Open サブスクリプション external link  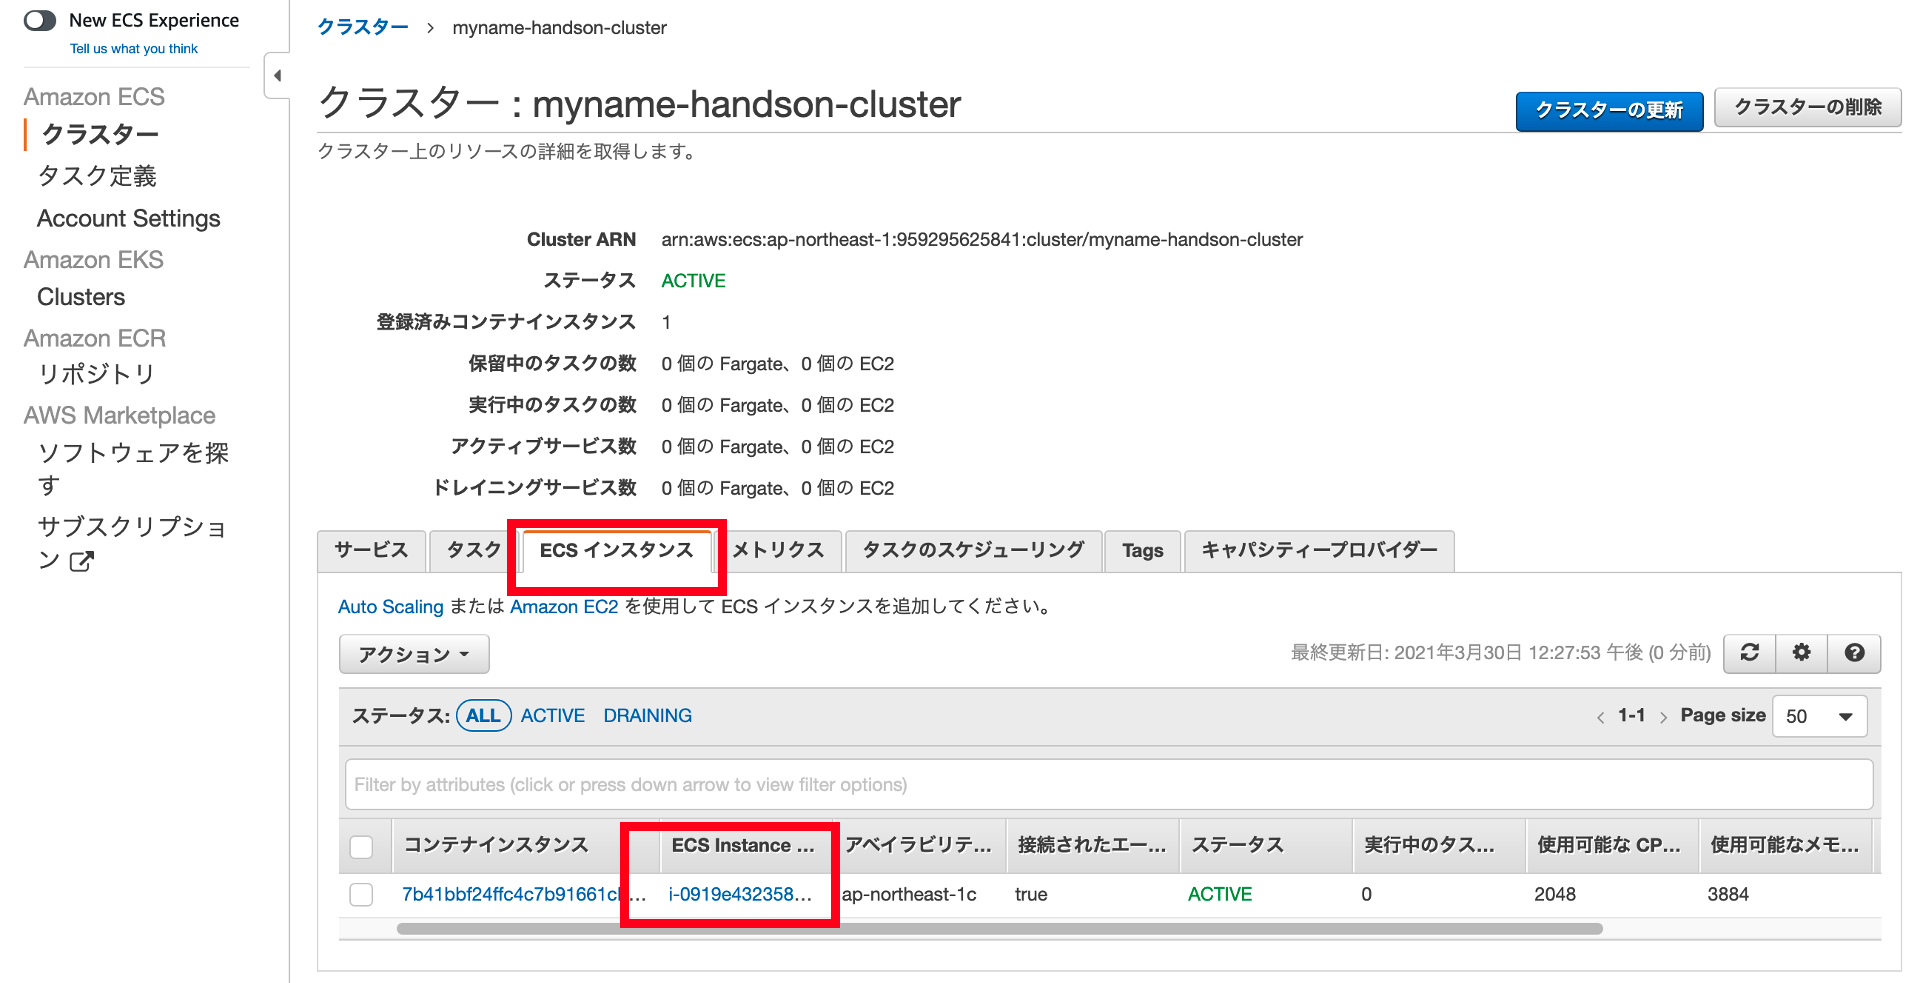(x=133, y=542)
